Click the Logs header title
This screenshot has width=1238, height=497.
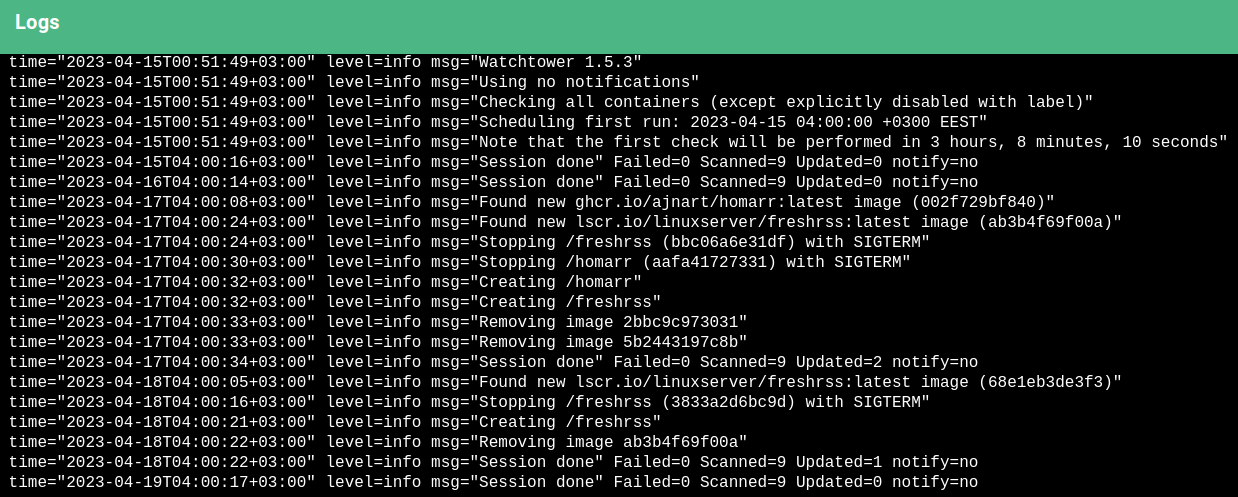coord(37,22)
